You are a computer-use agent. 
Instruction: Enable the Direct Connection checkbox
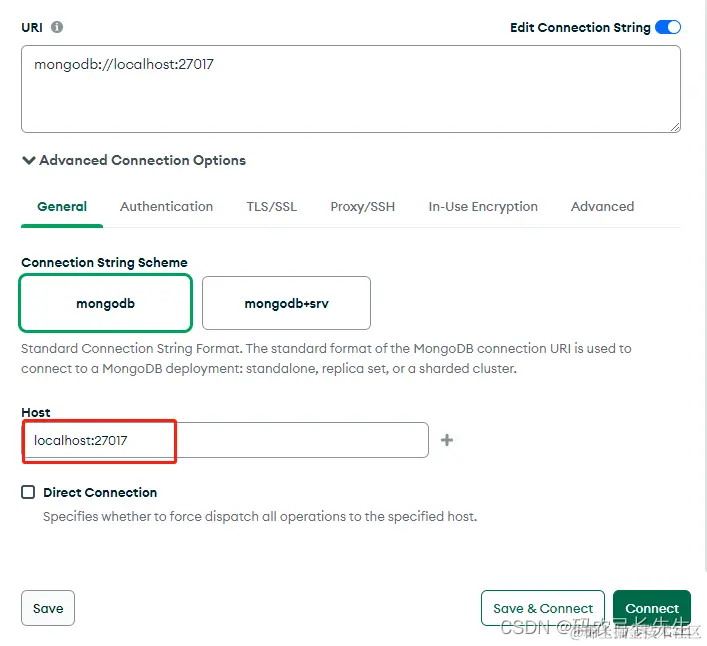click(28, 492)
